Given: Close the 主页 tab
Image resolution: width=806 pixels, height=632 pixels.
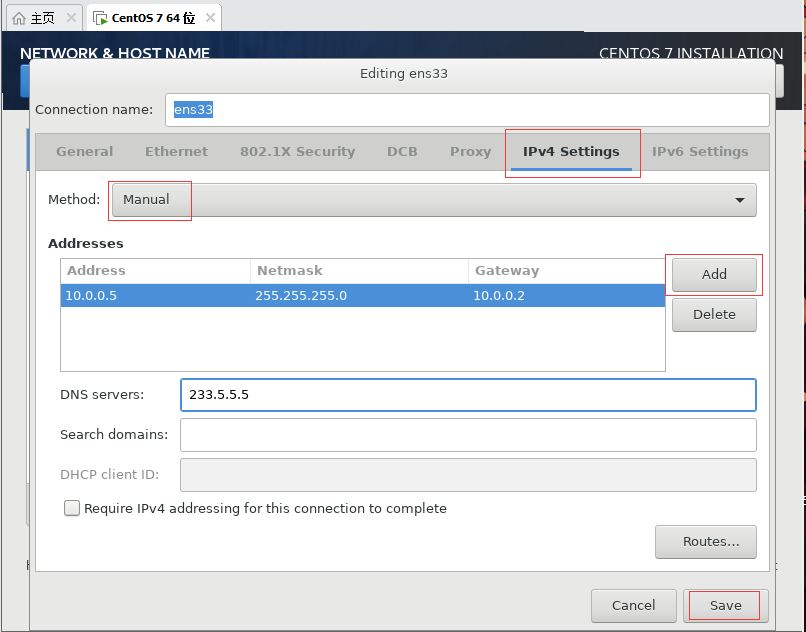Looking at the screenshot, I should [x=71, y=18].
